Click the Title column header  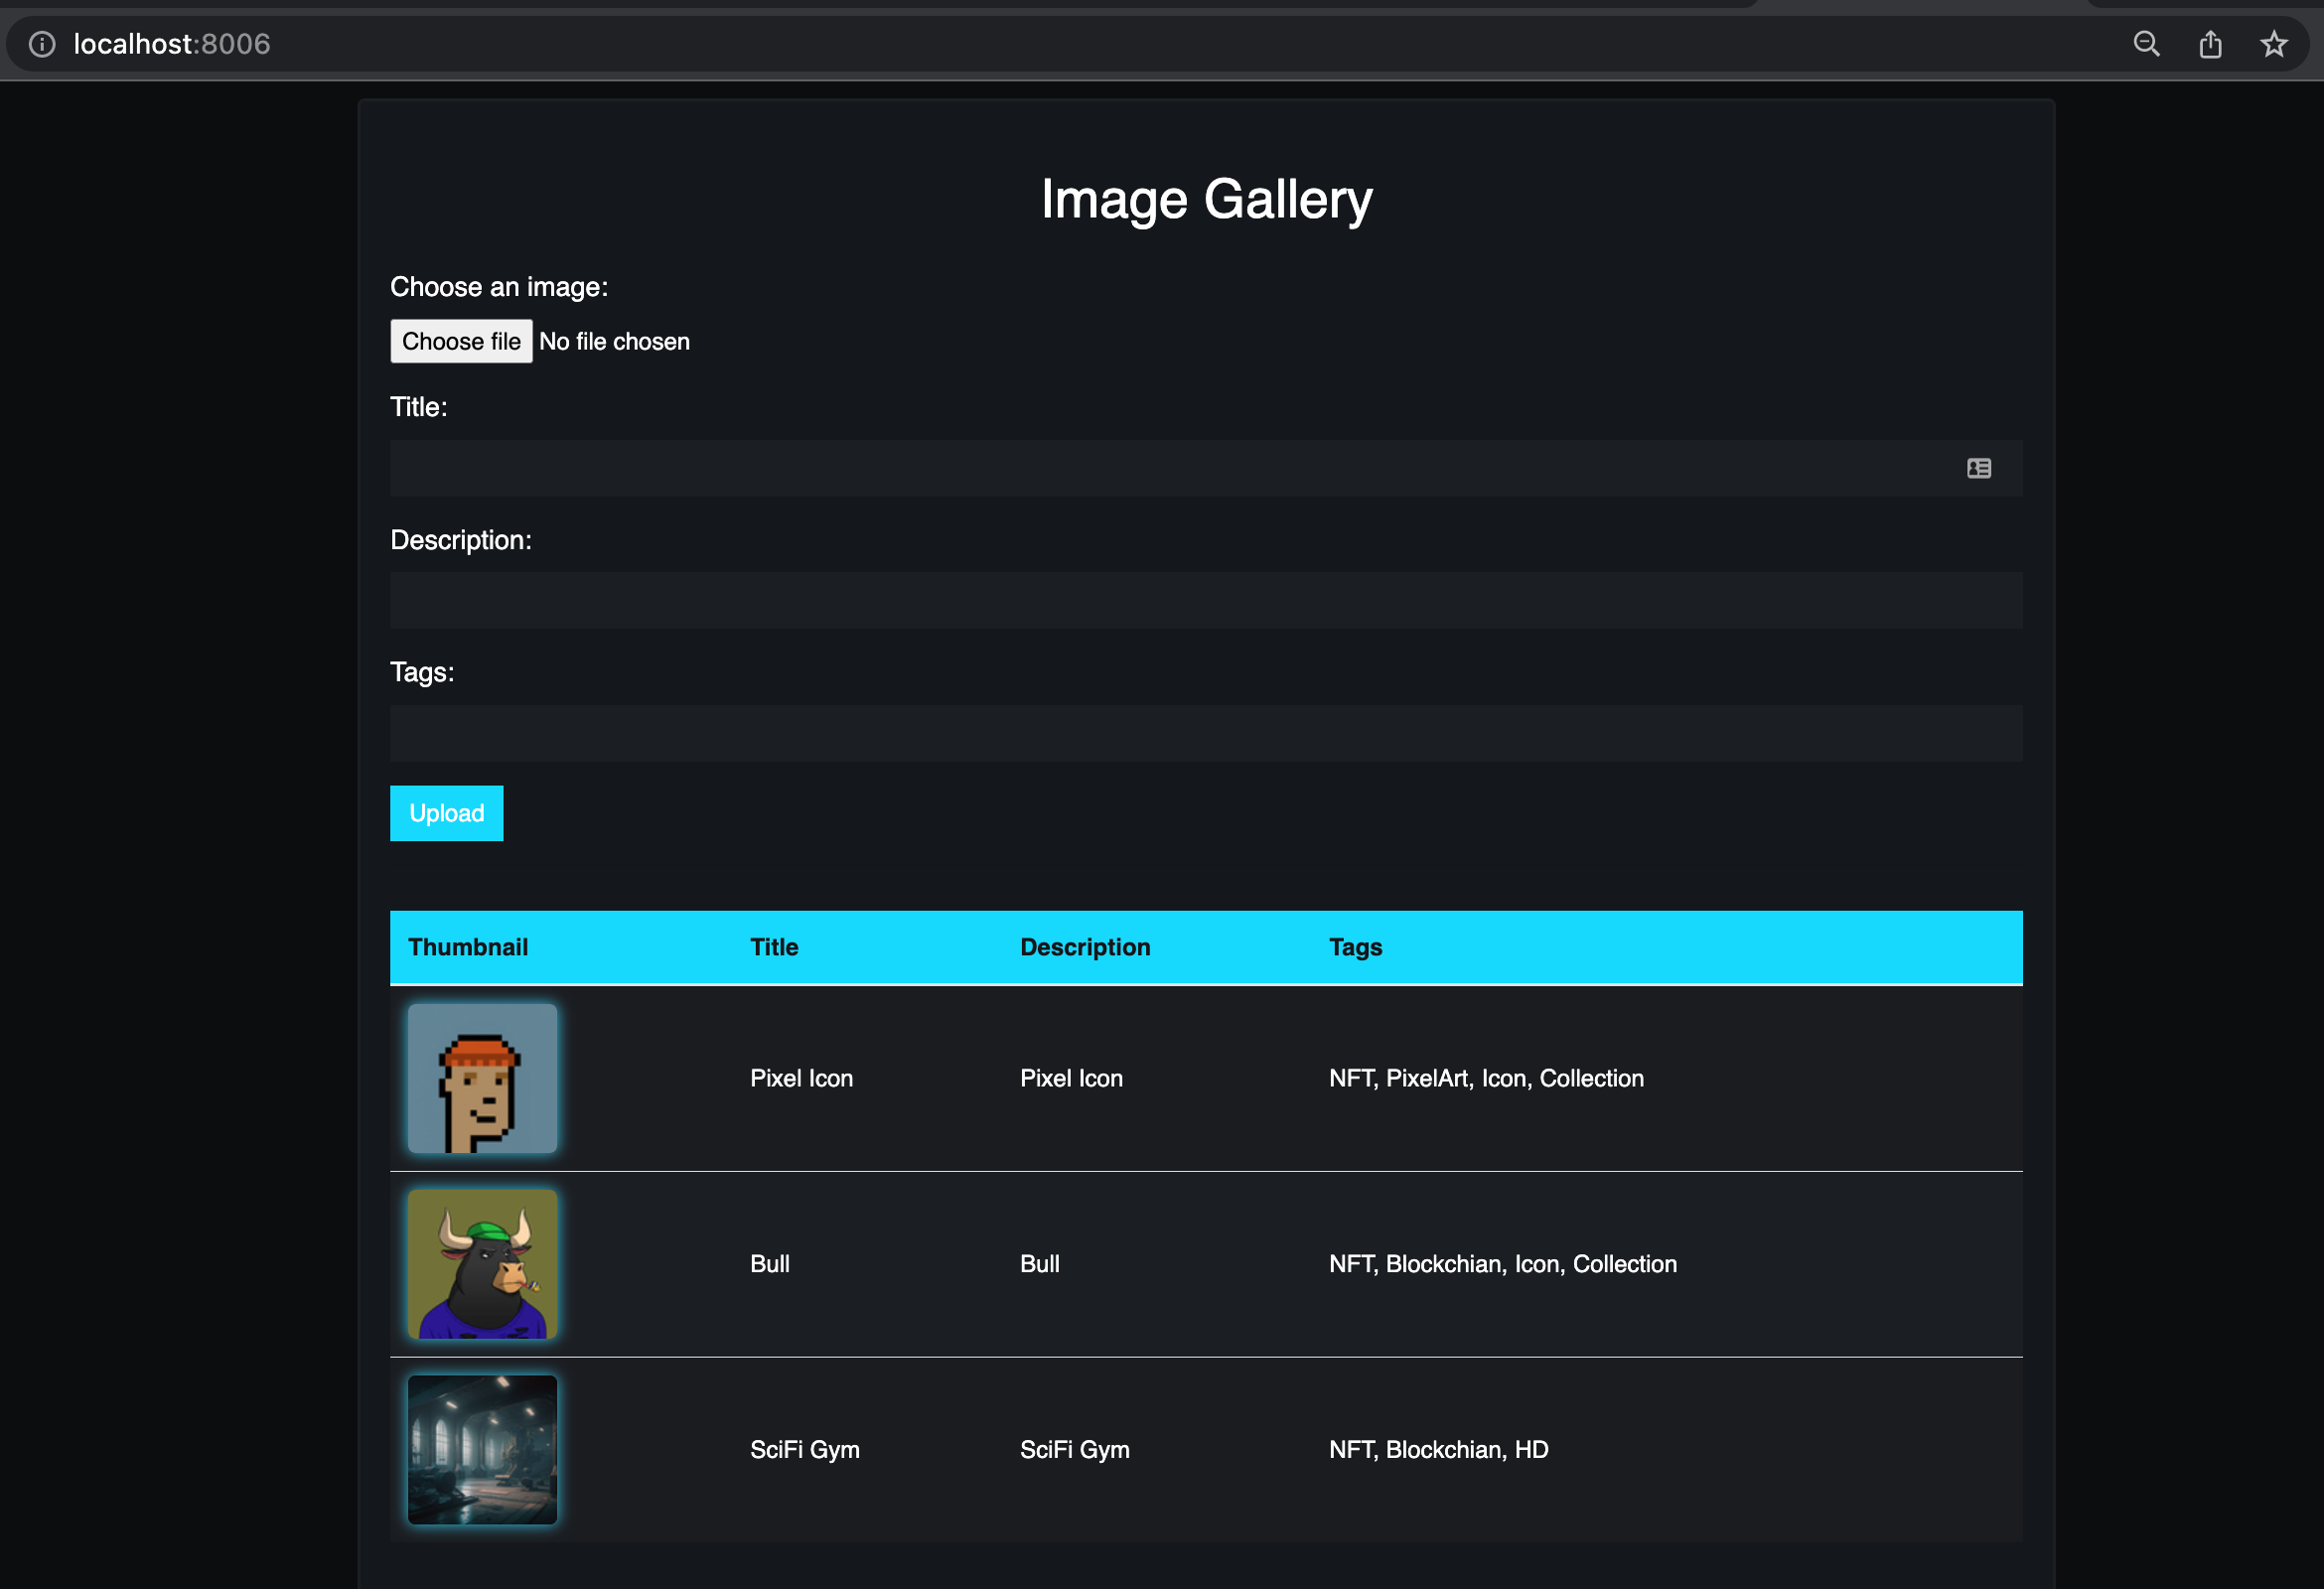[x=774, y=947]
